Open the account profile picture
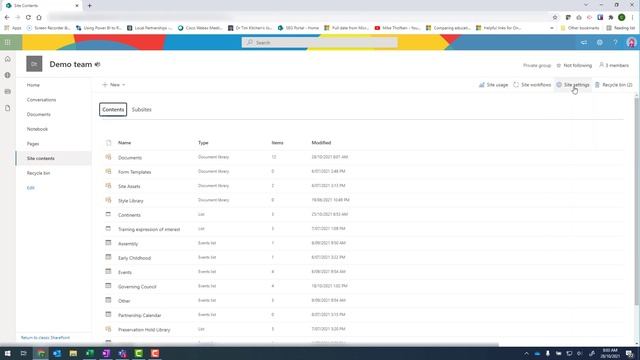The image size is (640, 360). click(x=631, y=42)
